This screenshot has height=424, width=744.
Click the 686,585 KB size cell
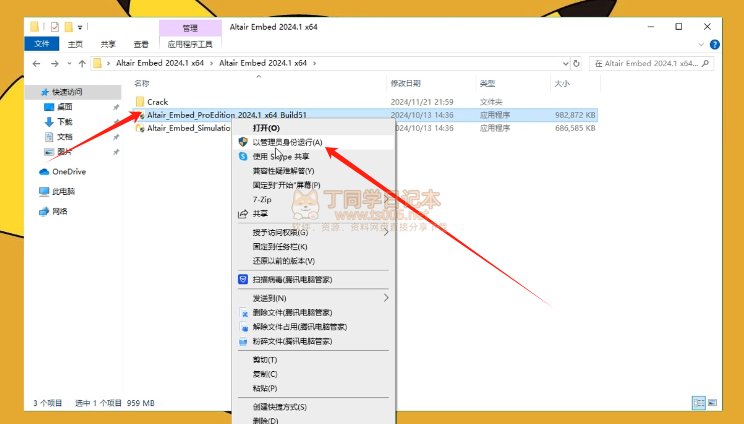[575, 128]
